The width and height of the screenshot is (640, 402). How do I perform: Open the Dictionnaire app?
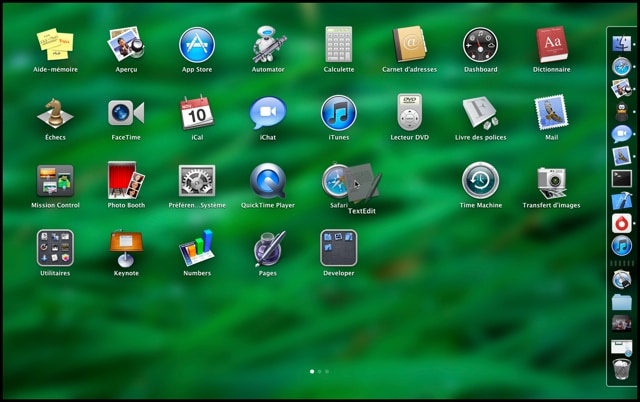tap(551, 44)
